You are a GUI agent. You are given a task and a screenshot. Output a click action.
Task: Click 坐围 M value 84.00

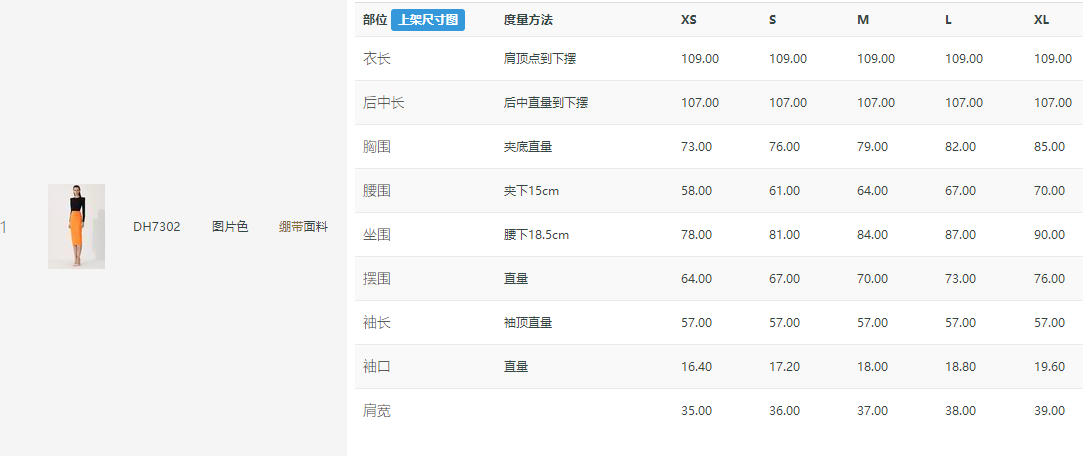point(872,235)
